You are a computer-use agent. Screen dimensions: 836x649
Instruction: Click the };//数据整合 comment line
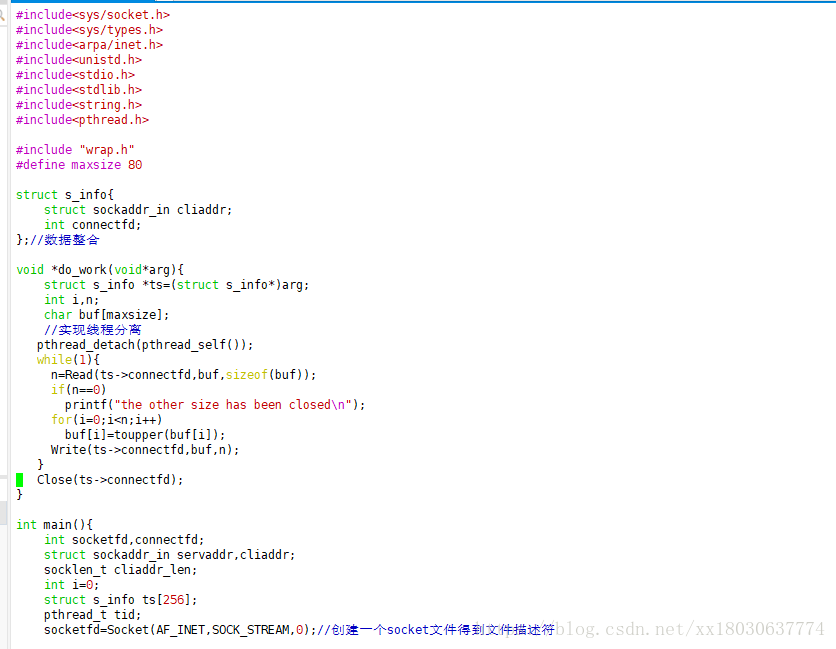point(58,239)
